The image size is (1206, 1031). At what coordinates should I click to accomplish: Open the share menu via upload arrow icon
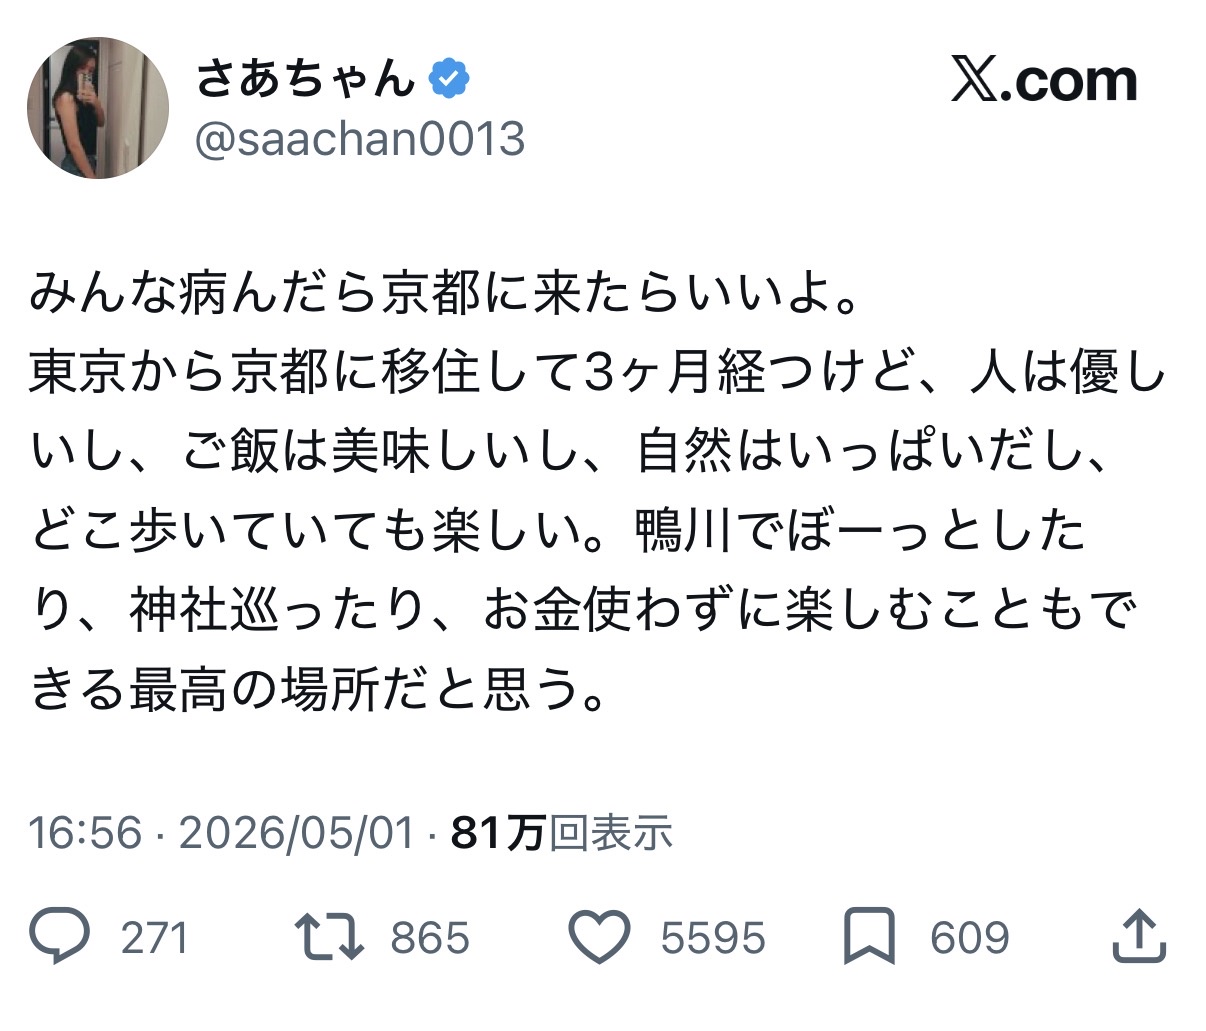[1139, 936]
